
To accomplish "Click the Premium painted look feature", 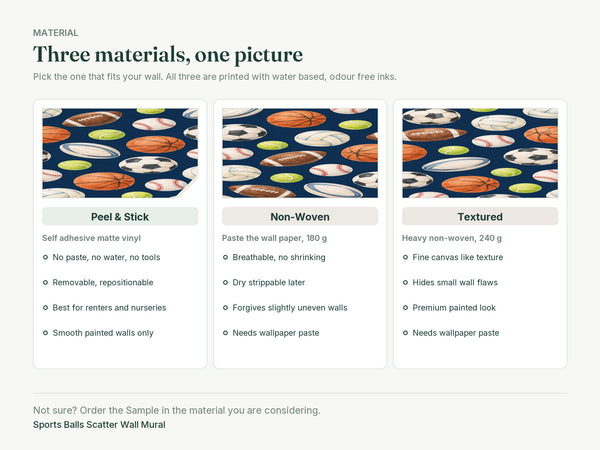I will coord(454,308).
